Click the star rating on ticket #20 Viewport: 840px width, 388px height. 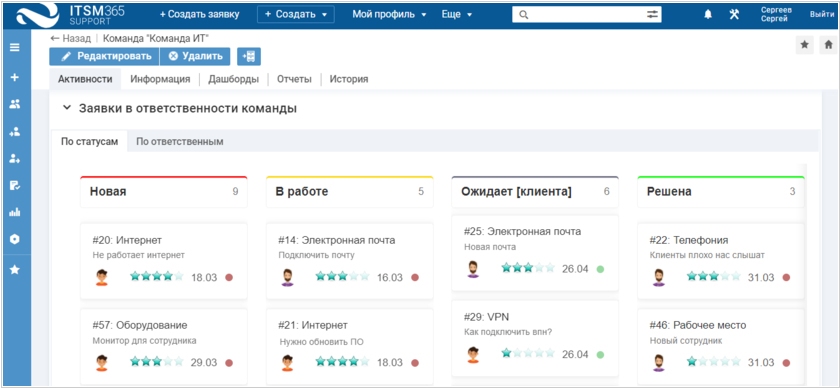(156, 277)
